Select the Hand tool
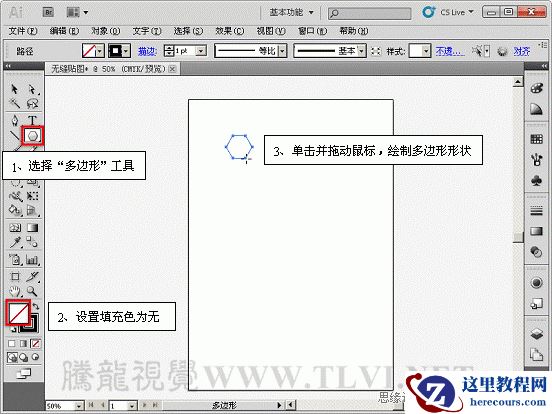Screen dimensions: 552x414 [15, 291]
